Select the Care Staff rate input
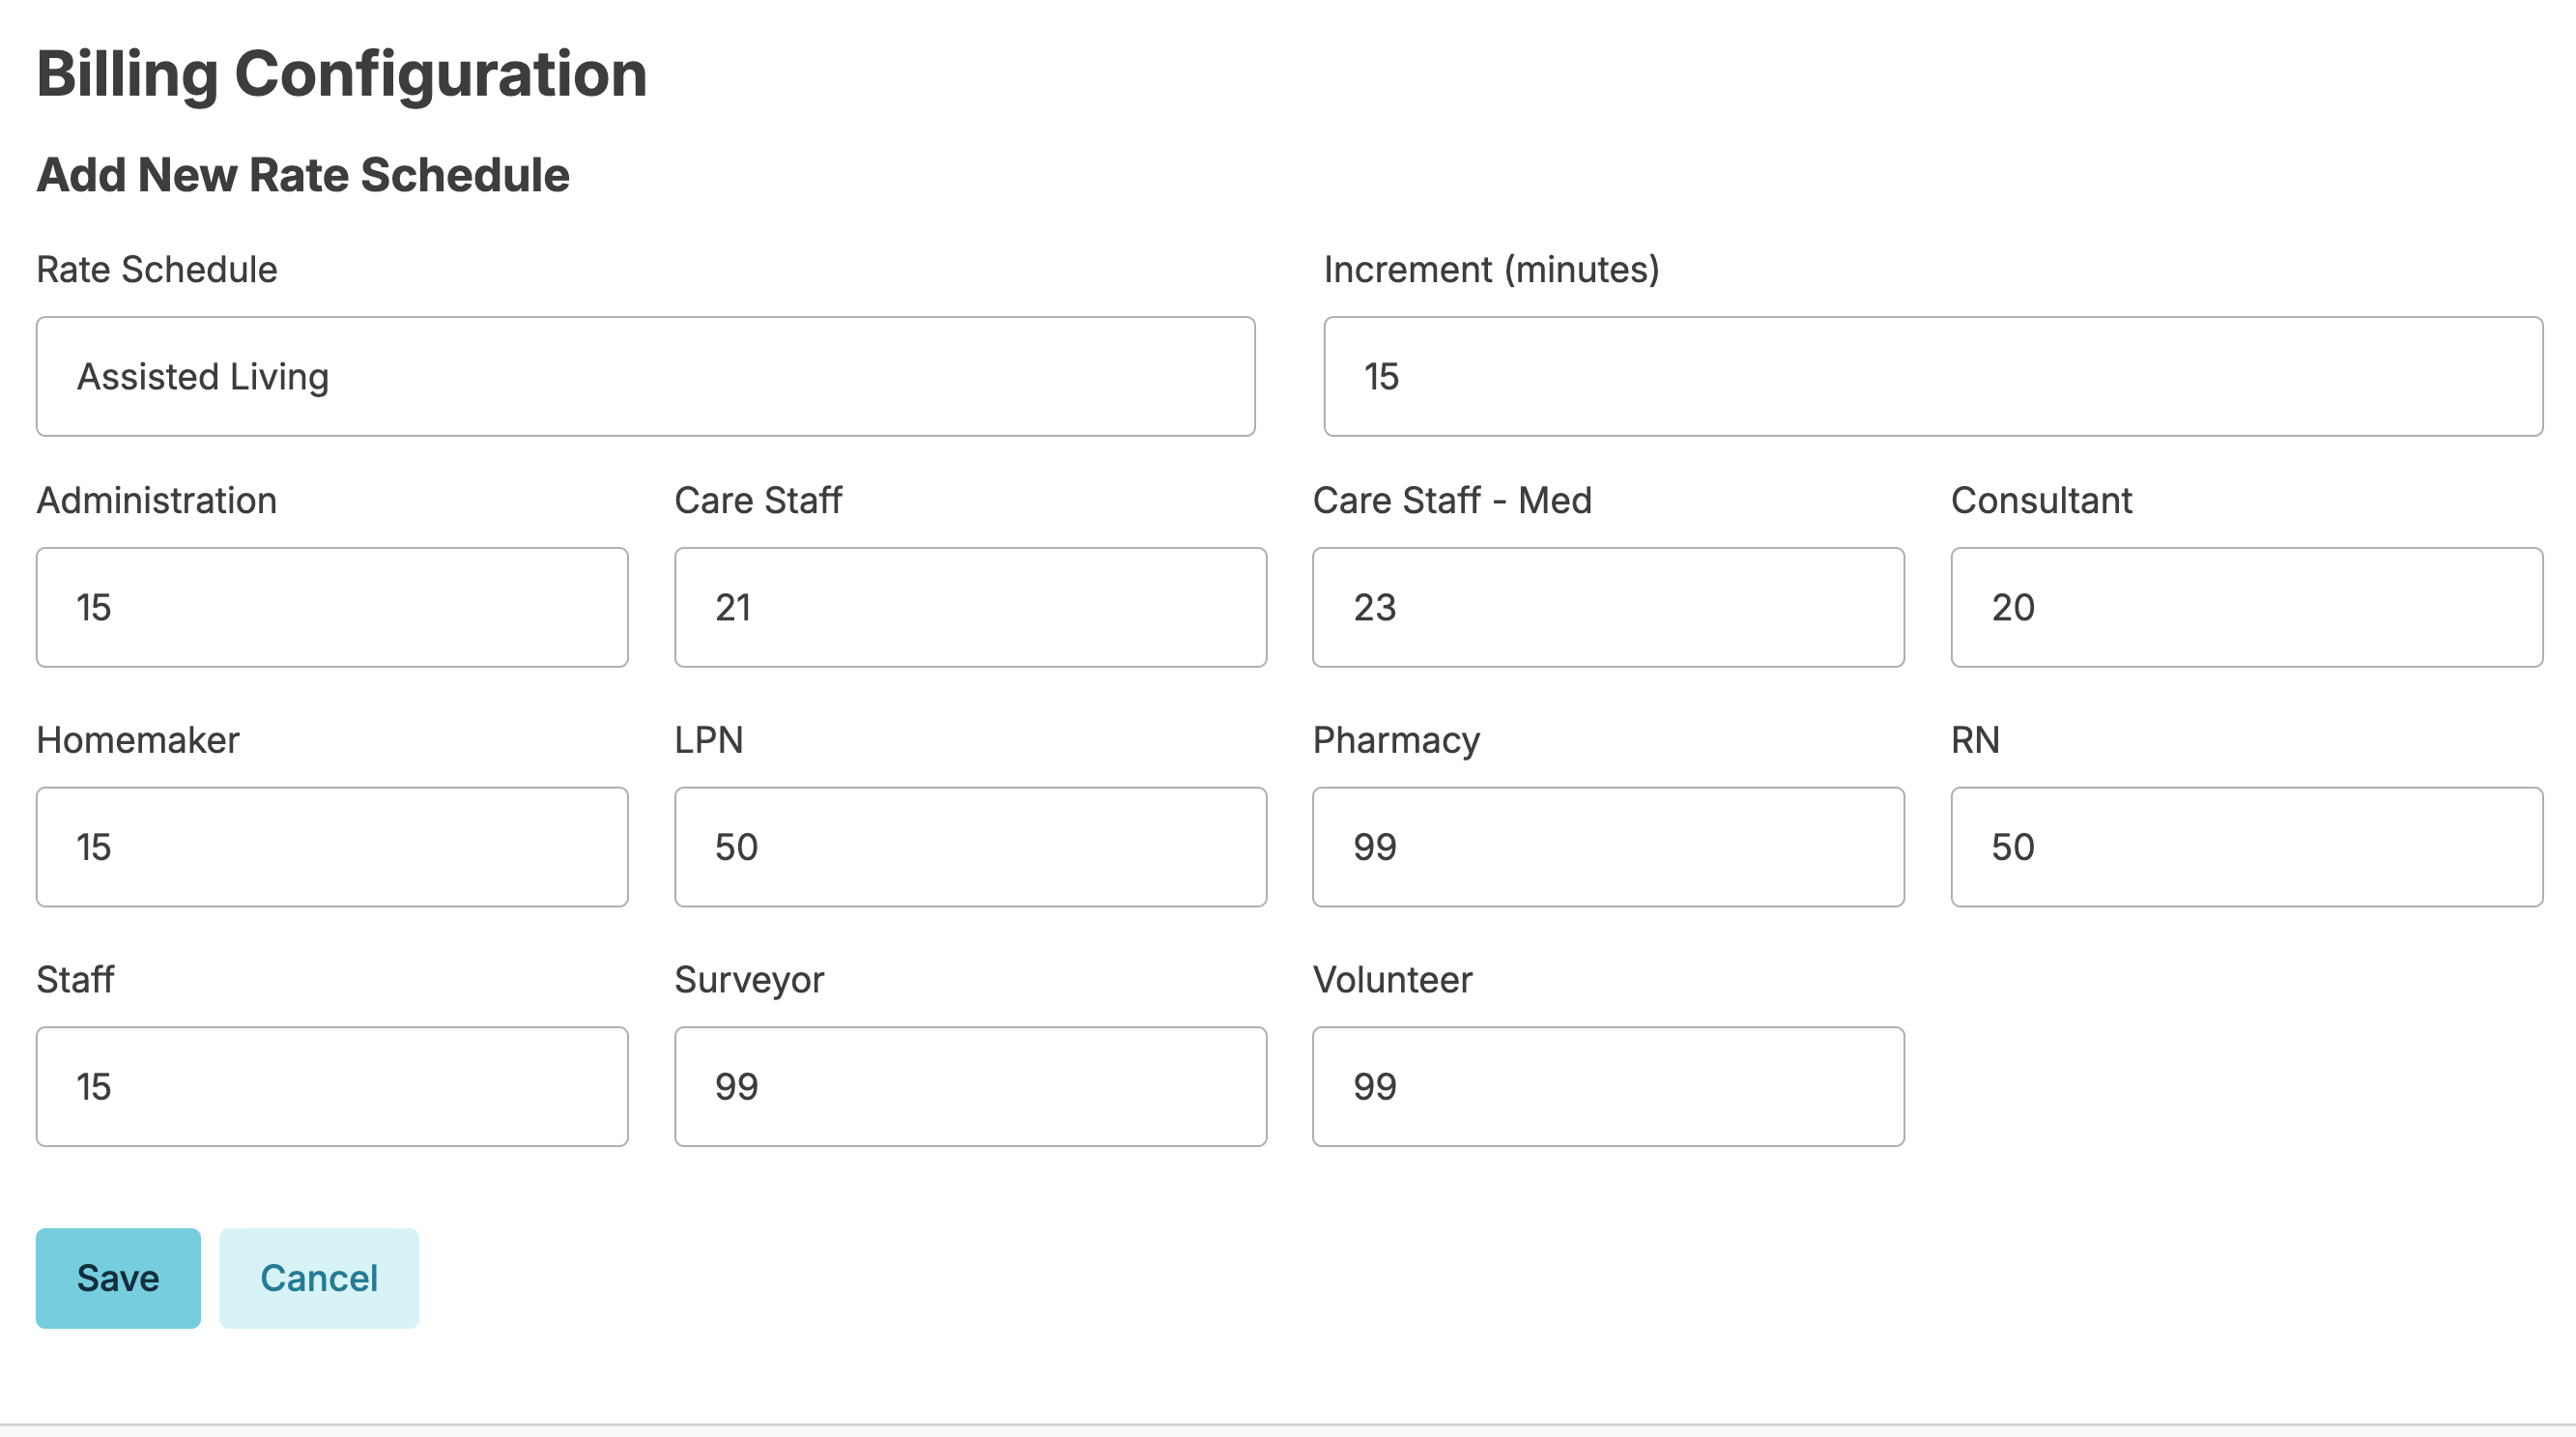Image resolution: width=2576 pixels, height=1437 pixels. [970, 607]
